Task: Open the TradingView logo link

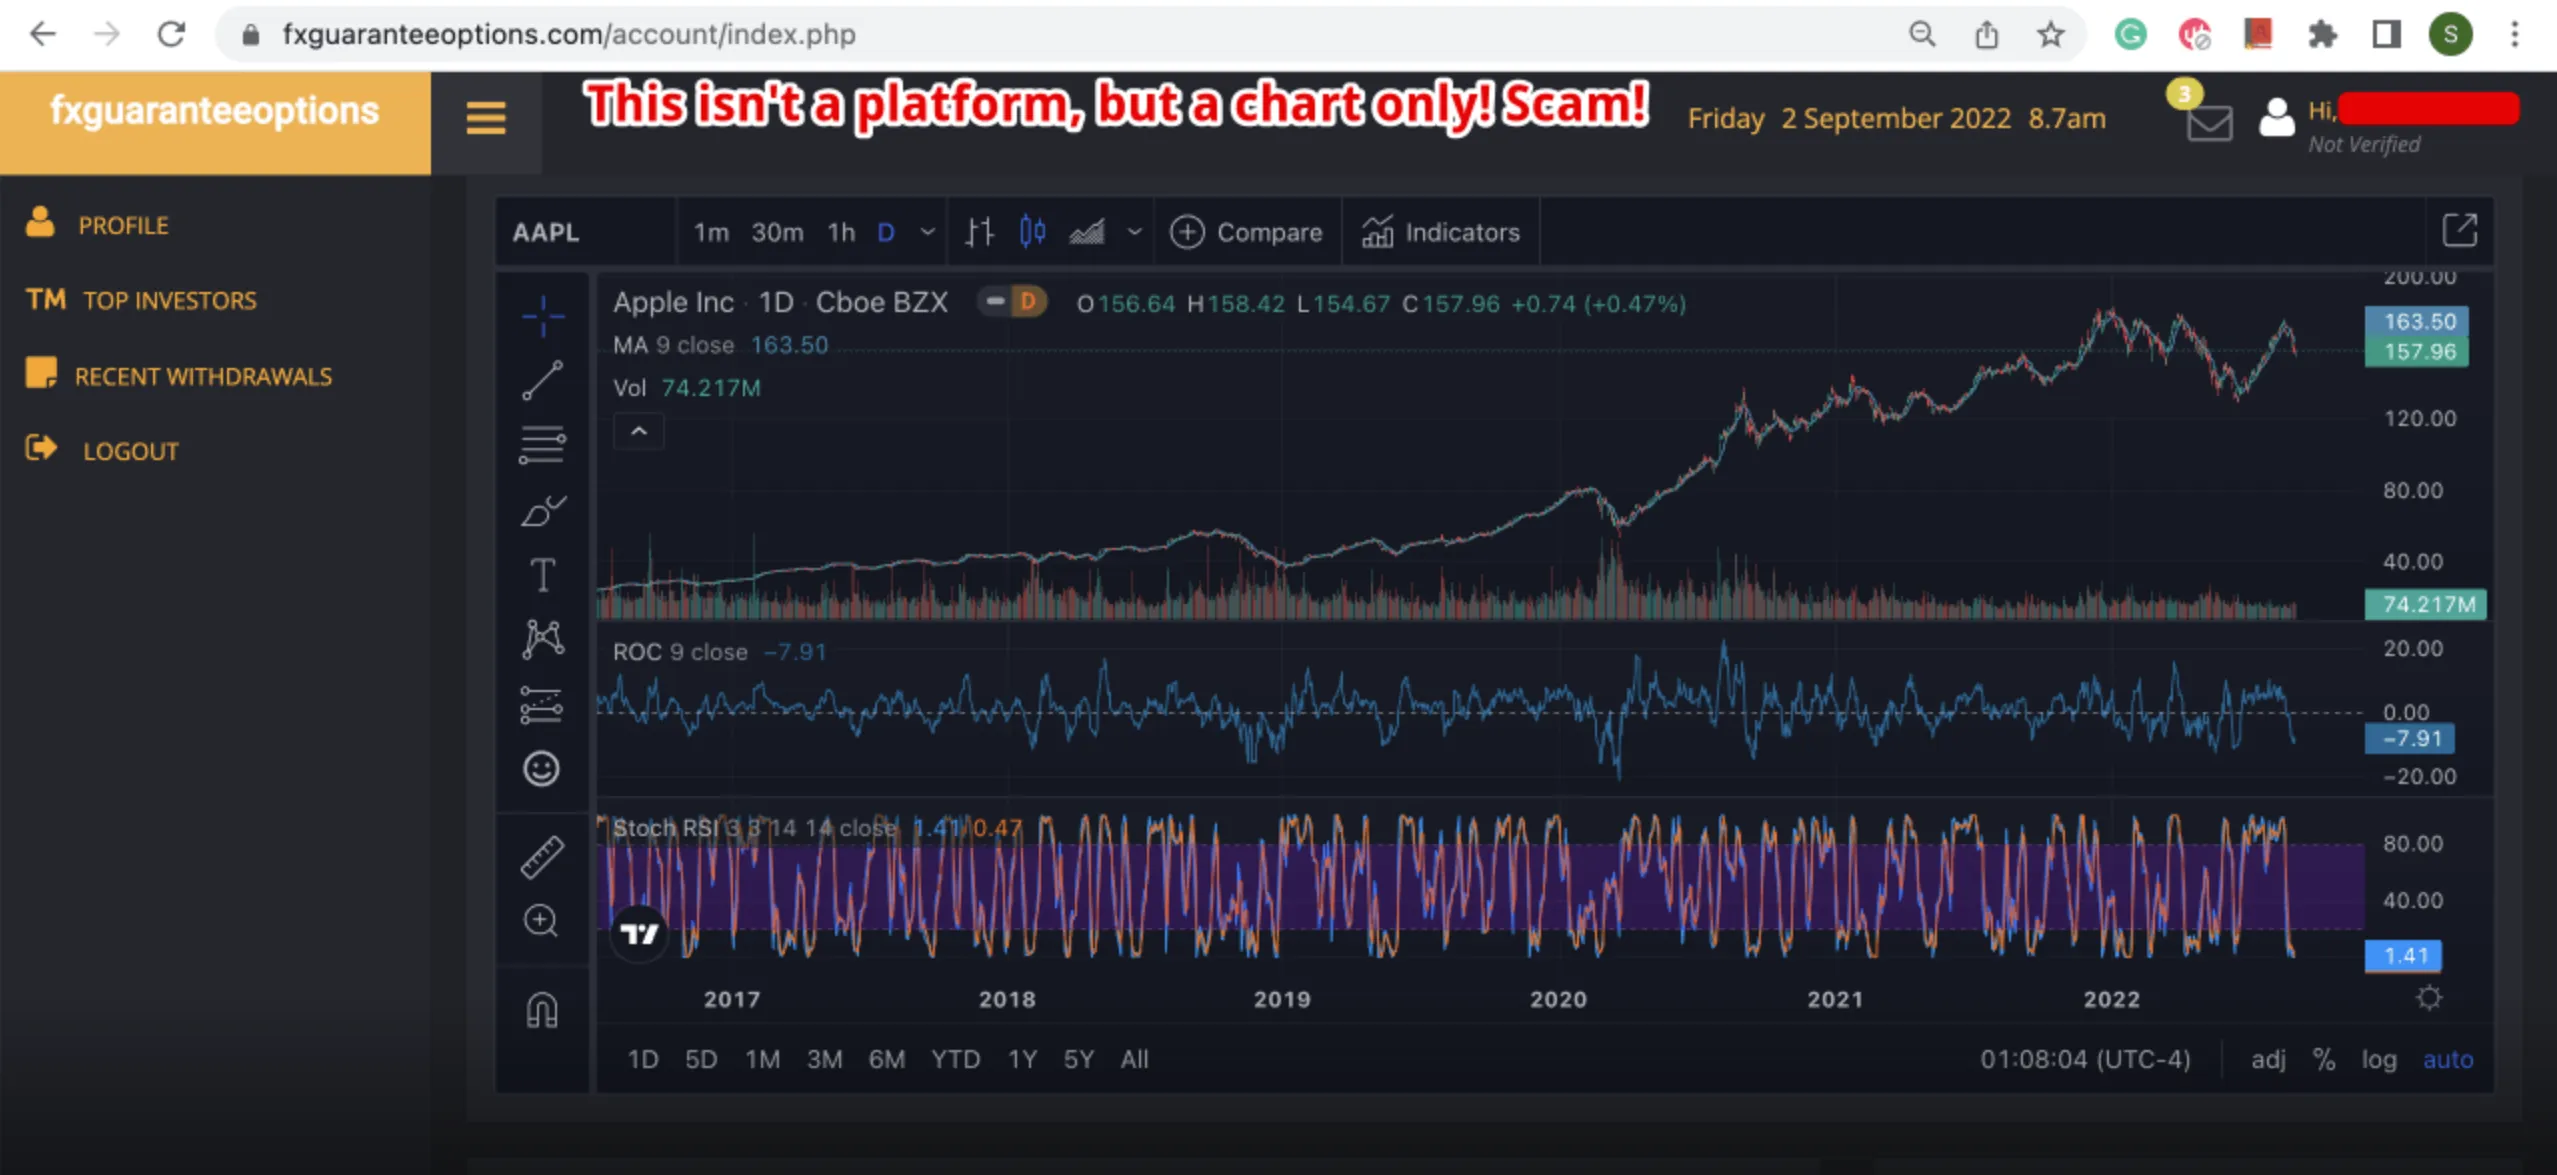Action: (x=639, y=934)
